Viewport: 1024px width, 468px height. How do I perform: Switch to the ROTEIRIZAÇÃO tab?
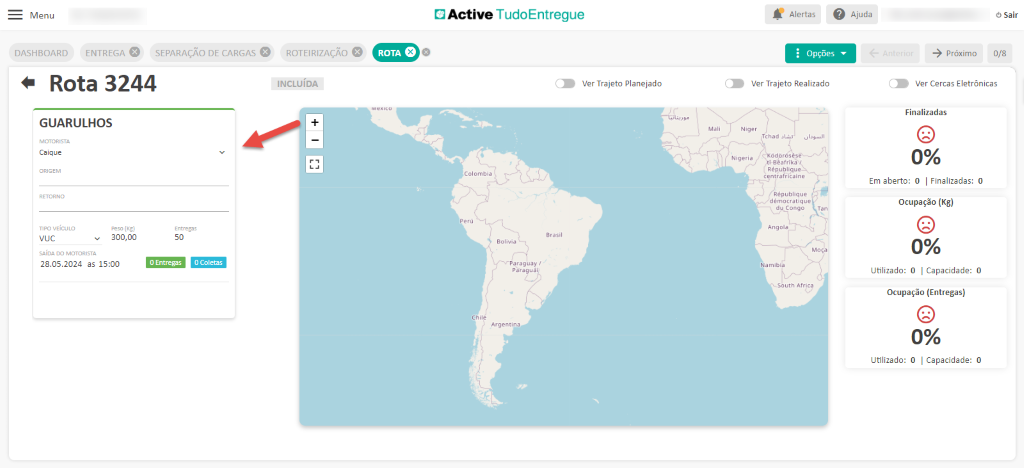317,53
